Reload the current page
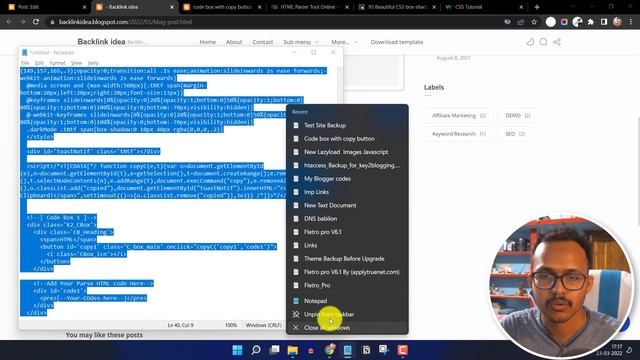 point(36,22)
